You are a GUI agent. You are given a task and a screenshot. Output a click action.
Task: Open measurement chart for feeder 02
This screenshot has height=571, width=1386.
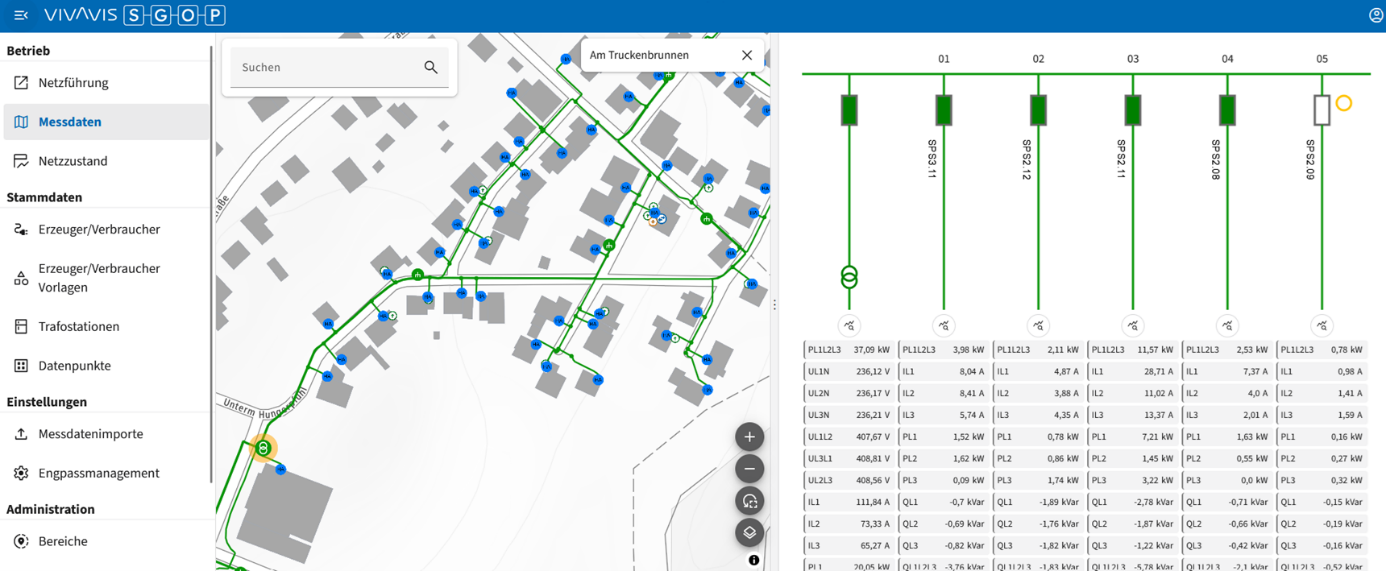[1038, 325]
